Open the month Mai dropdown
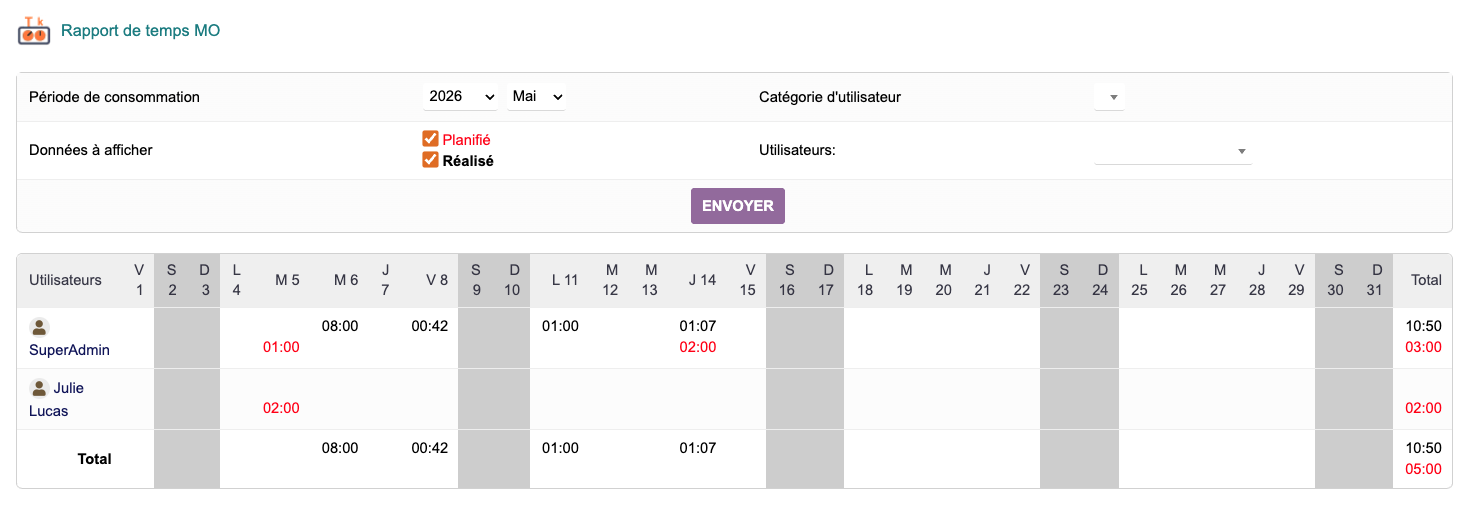Viewport: 1475px width, 525px height. point(537,97)
